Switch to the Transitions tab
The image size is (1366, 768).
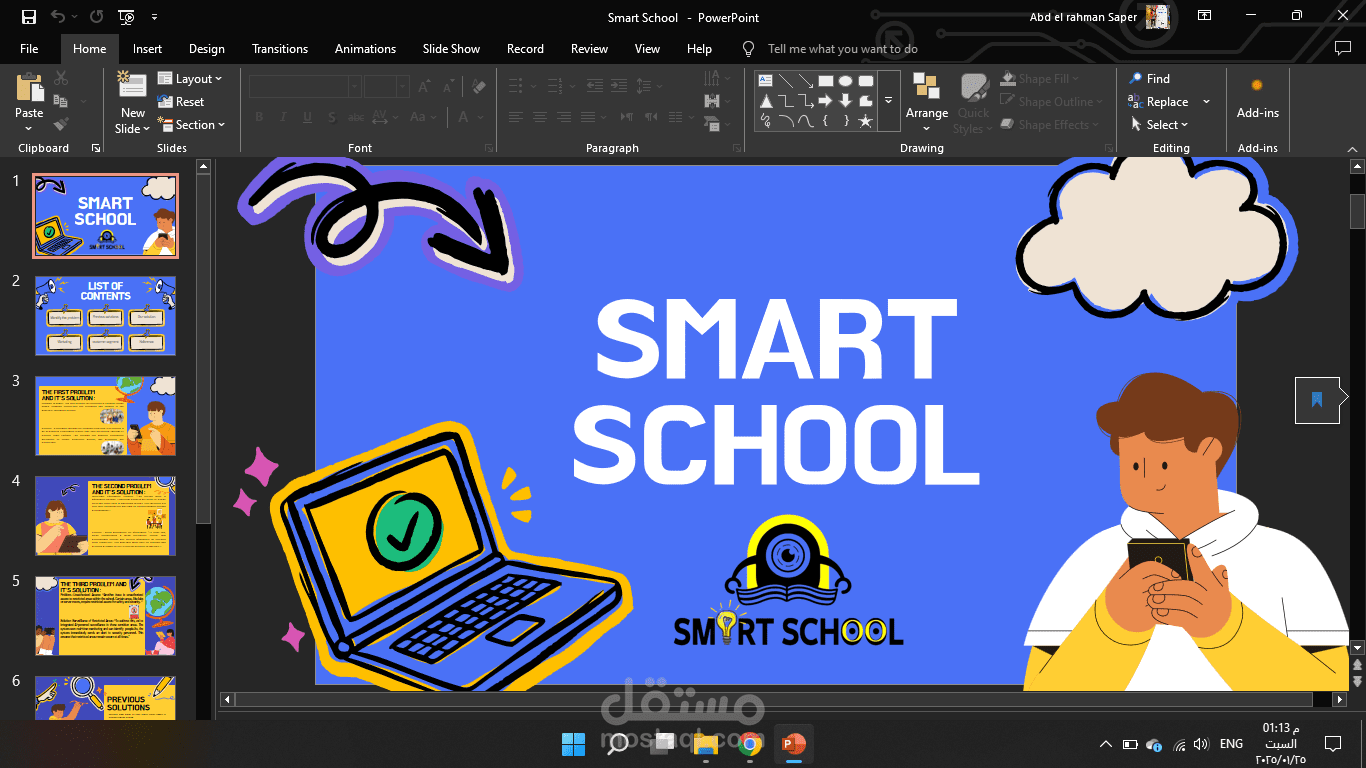pos(282,48)
